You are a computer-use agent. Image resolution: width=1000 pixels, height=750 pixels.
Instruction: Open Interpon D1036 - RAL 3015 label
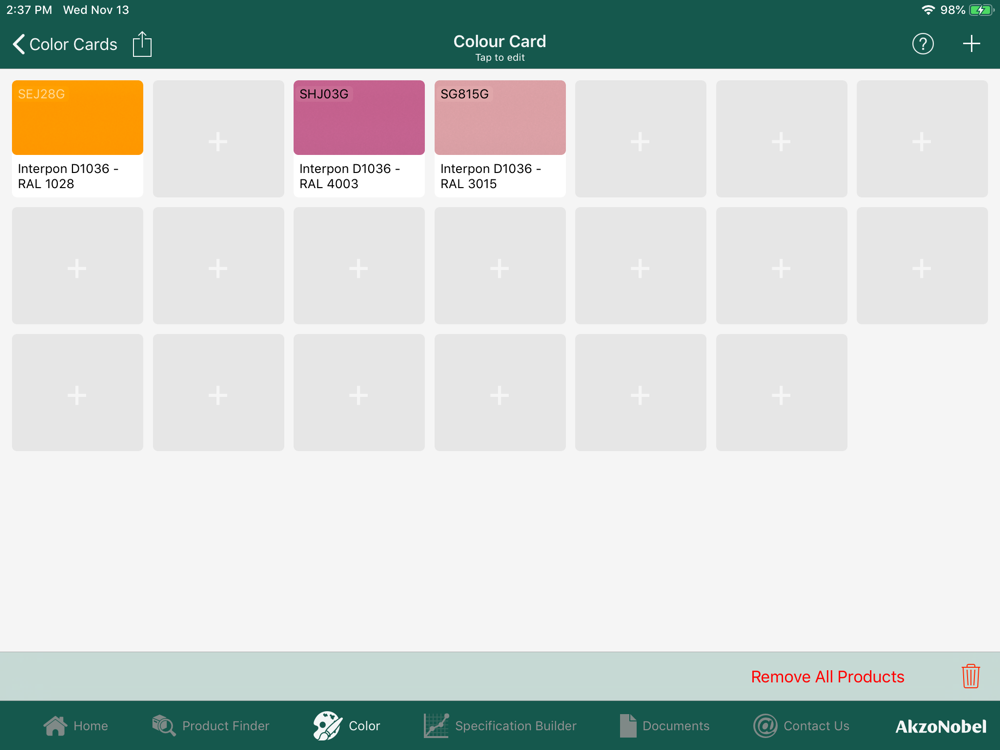coord(490,176)
